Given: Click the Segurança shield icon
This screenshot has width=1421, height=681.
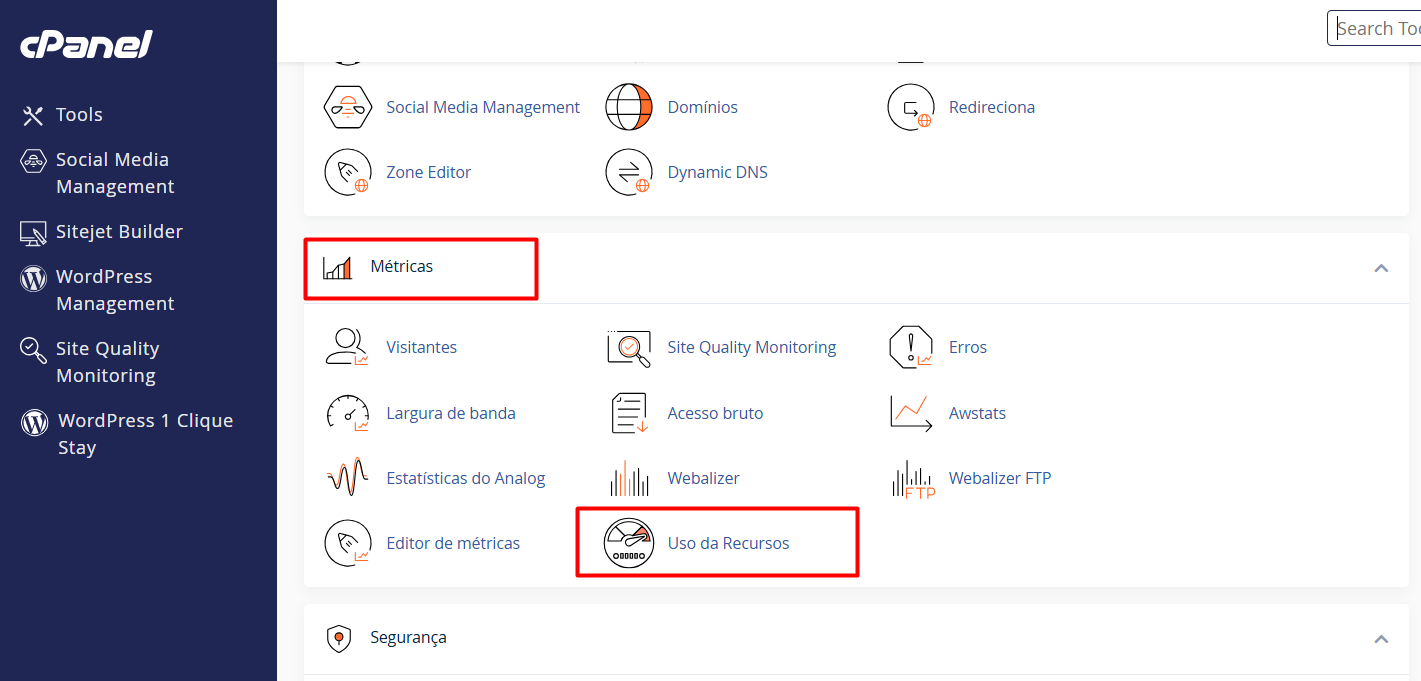Looking at the screenshot, I should coord(338,637).
